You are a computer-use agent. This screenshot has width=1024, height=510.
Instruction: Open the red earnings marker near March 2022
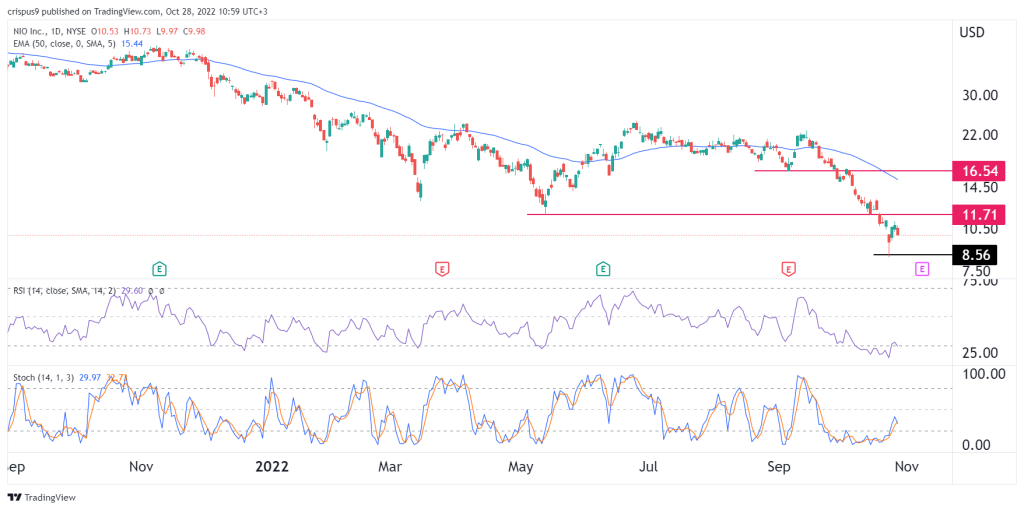tap(442, 268)
